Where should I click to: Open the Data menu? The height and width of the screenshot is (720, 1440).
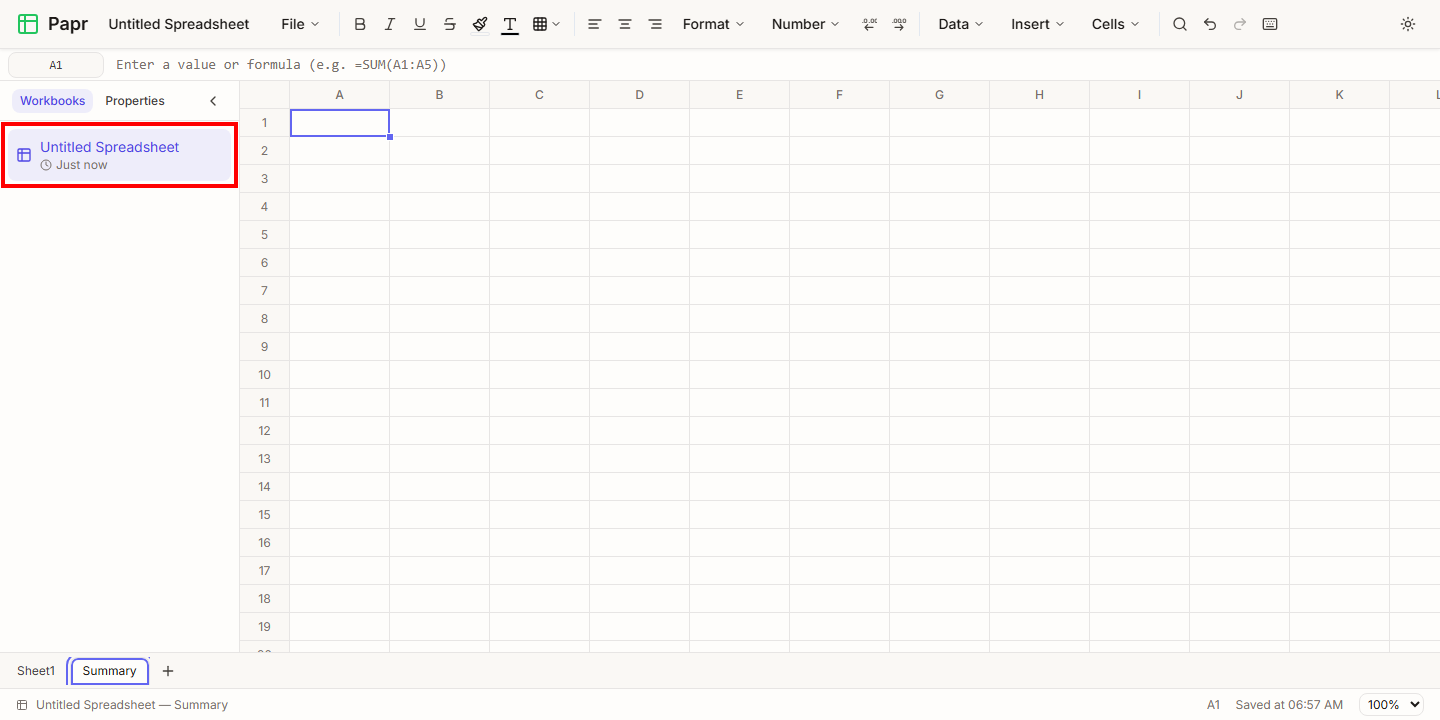pos(960,24)
